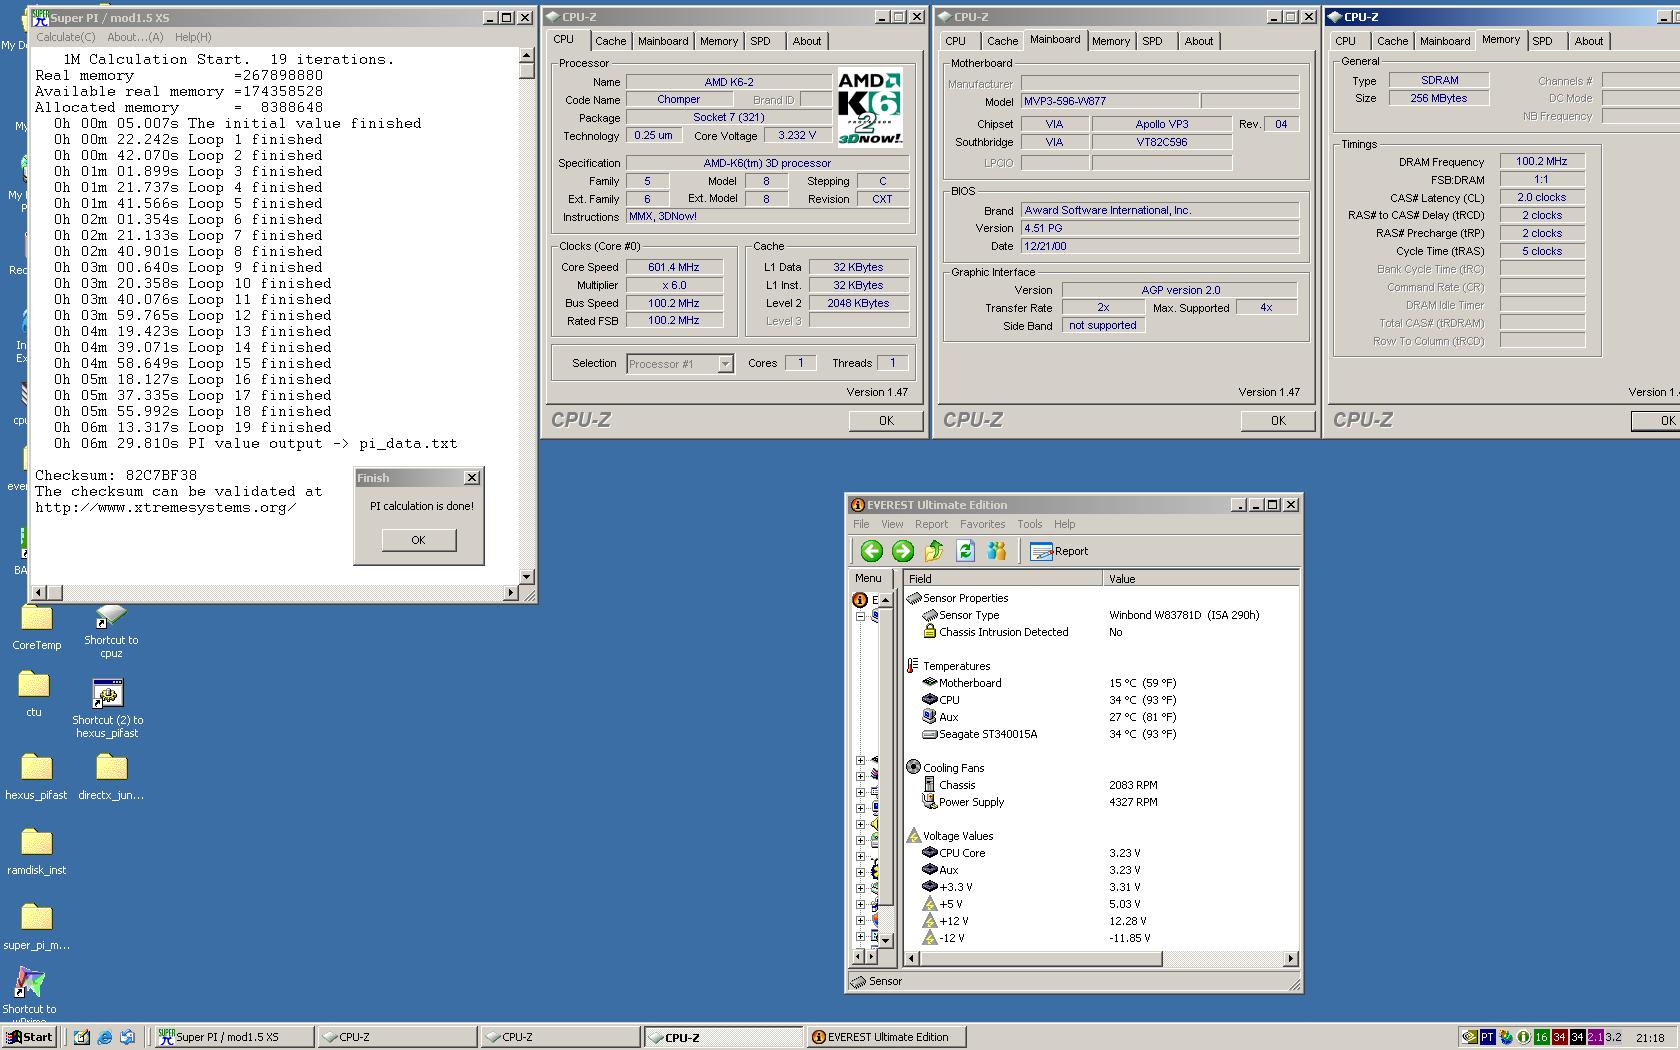Click PT language indicator in tray

[1487, 1037]
